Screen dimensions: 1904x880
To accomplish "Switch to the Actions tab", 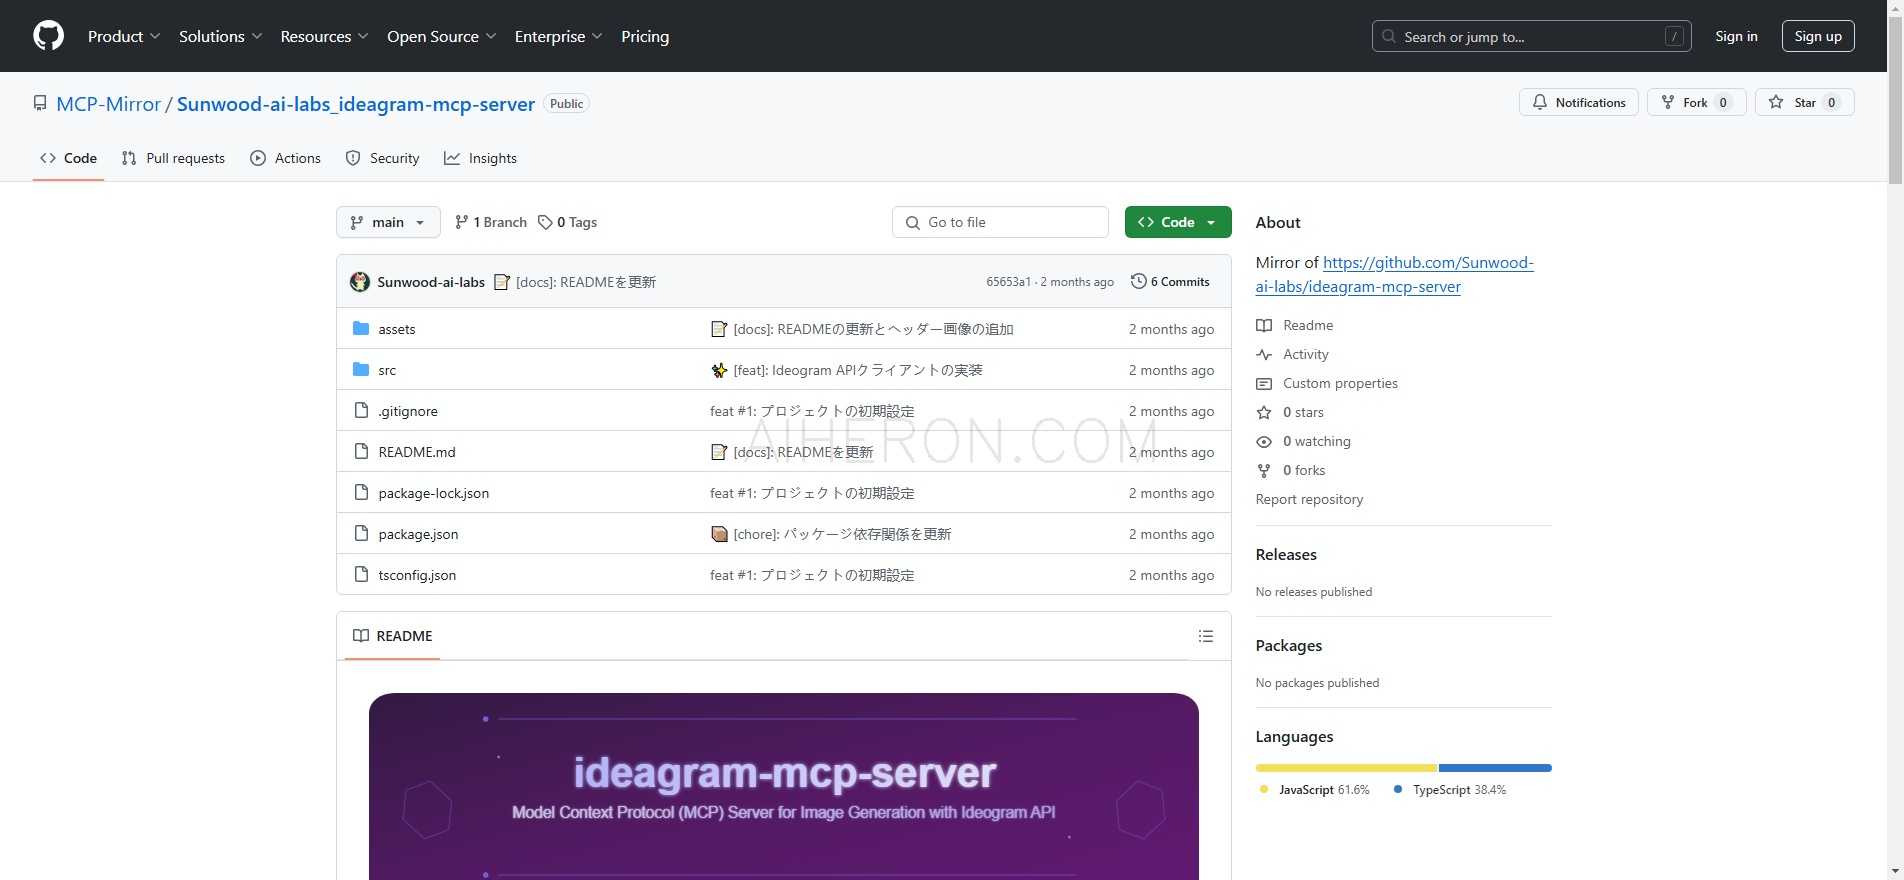I will click(285, 158).
